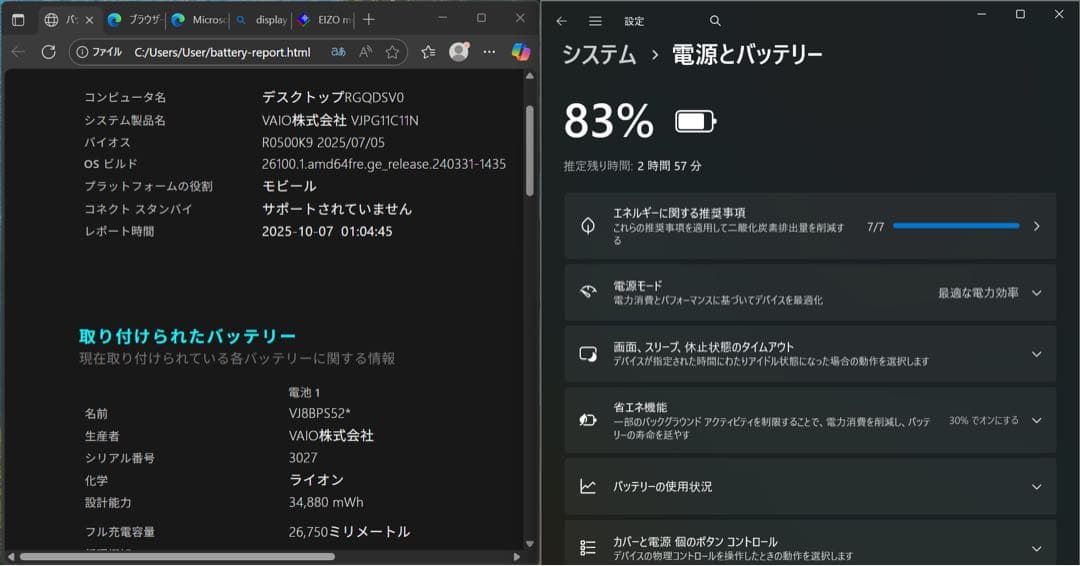Image resolution: width=1080 pixels, height=566 pixels.
Task: Expand 画面、スリープ、休止状態のタイムアウト section
Action: [x=810, y=354]
